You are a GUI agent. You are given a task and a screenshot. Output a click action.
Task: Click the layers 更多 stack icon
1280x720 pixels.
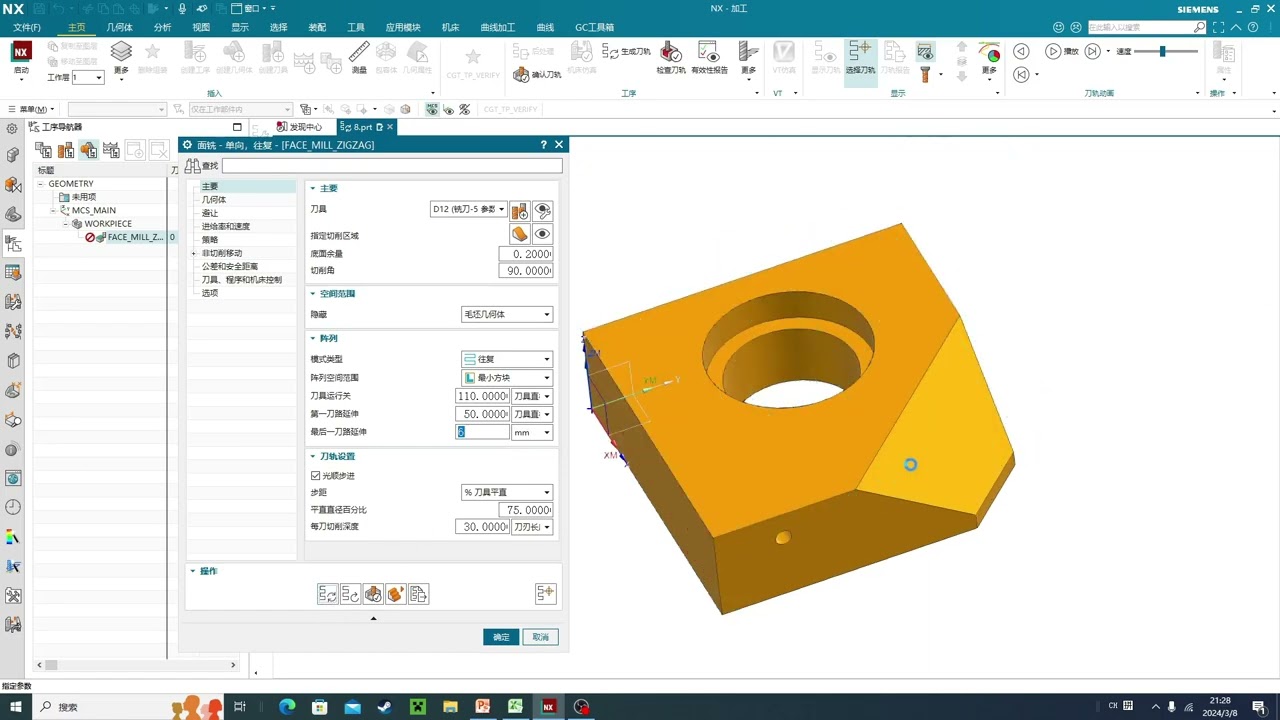[121, 51]
